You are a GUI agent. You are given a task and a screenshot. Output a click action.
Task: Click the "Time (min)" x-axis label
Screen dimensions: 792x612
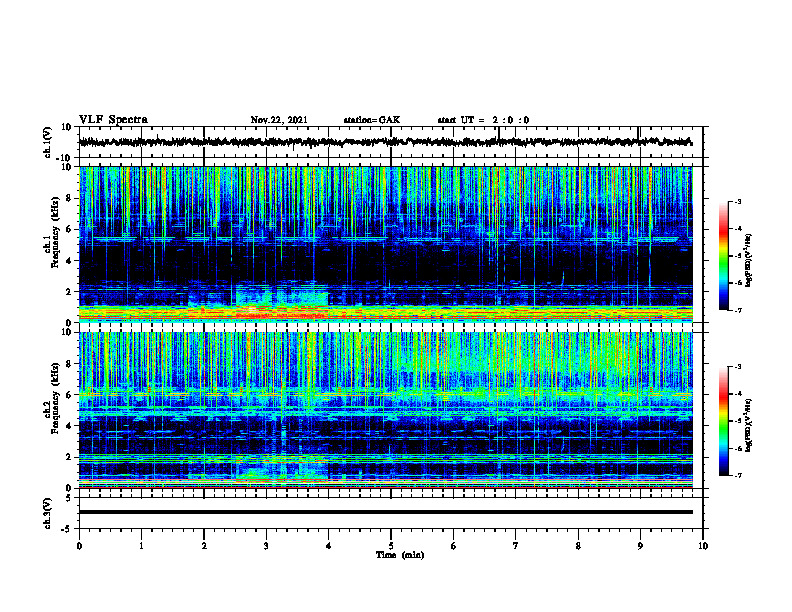pos(400,555)
